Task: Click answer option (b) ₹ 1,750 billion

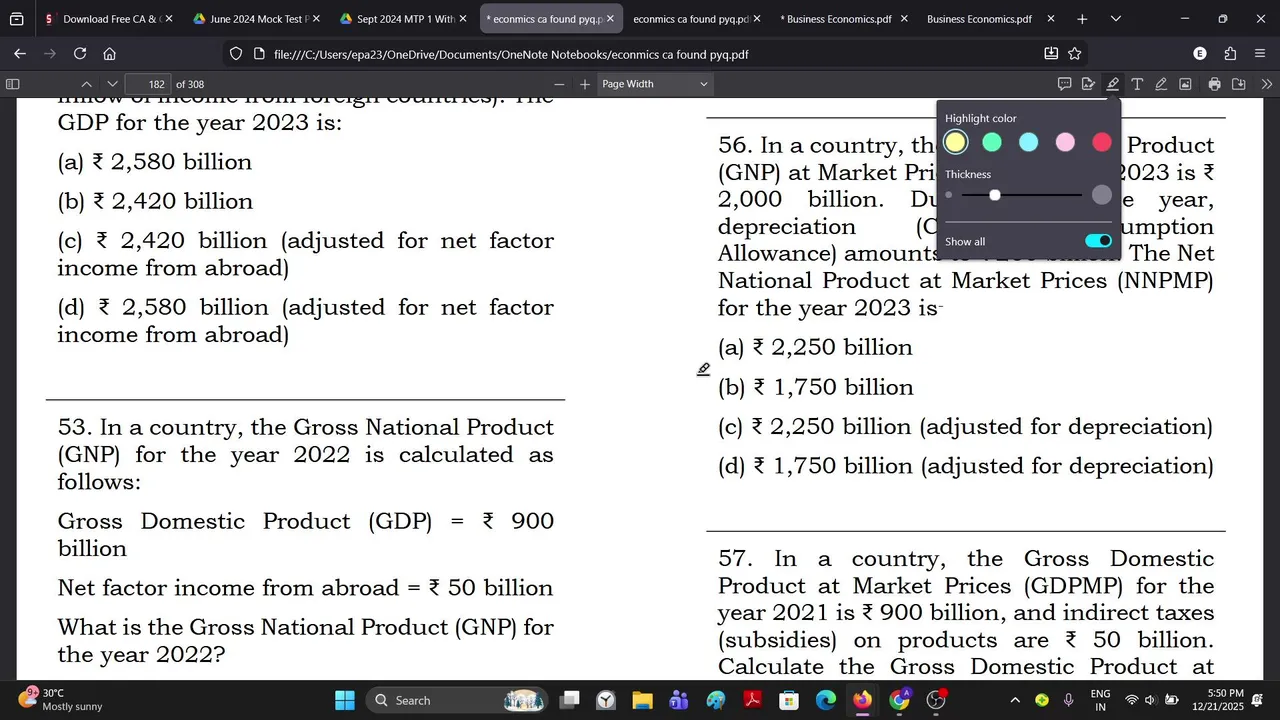Action: tap(815, 387)
